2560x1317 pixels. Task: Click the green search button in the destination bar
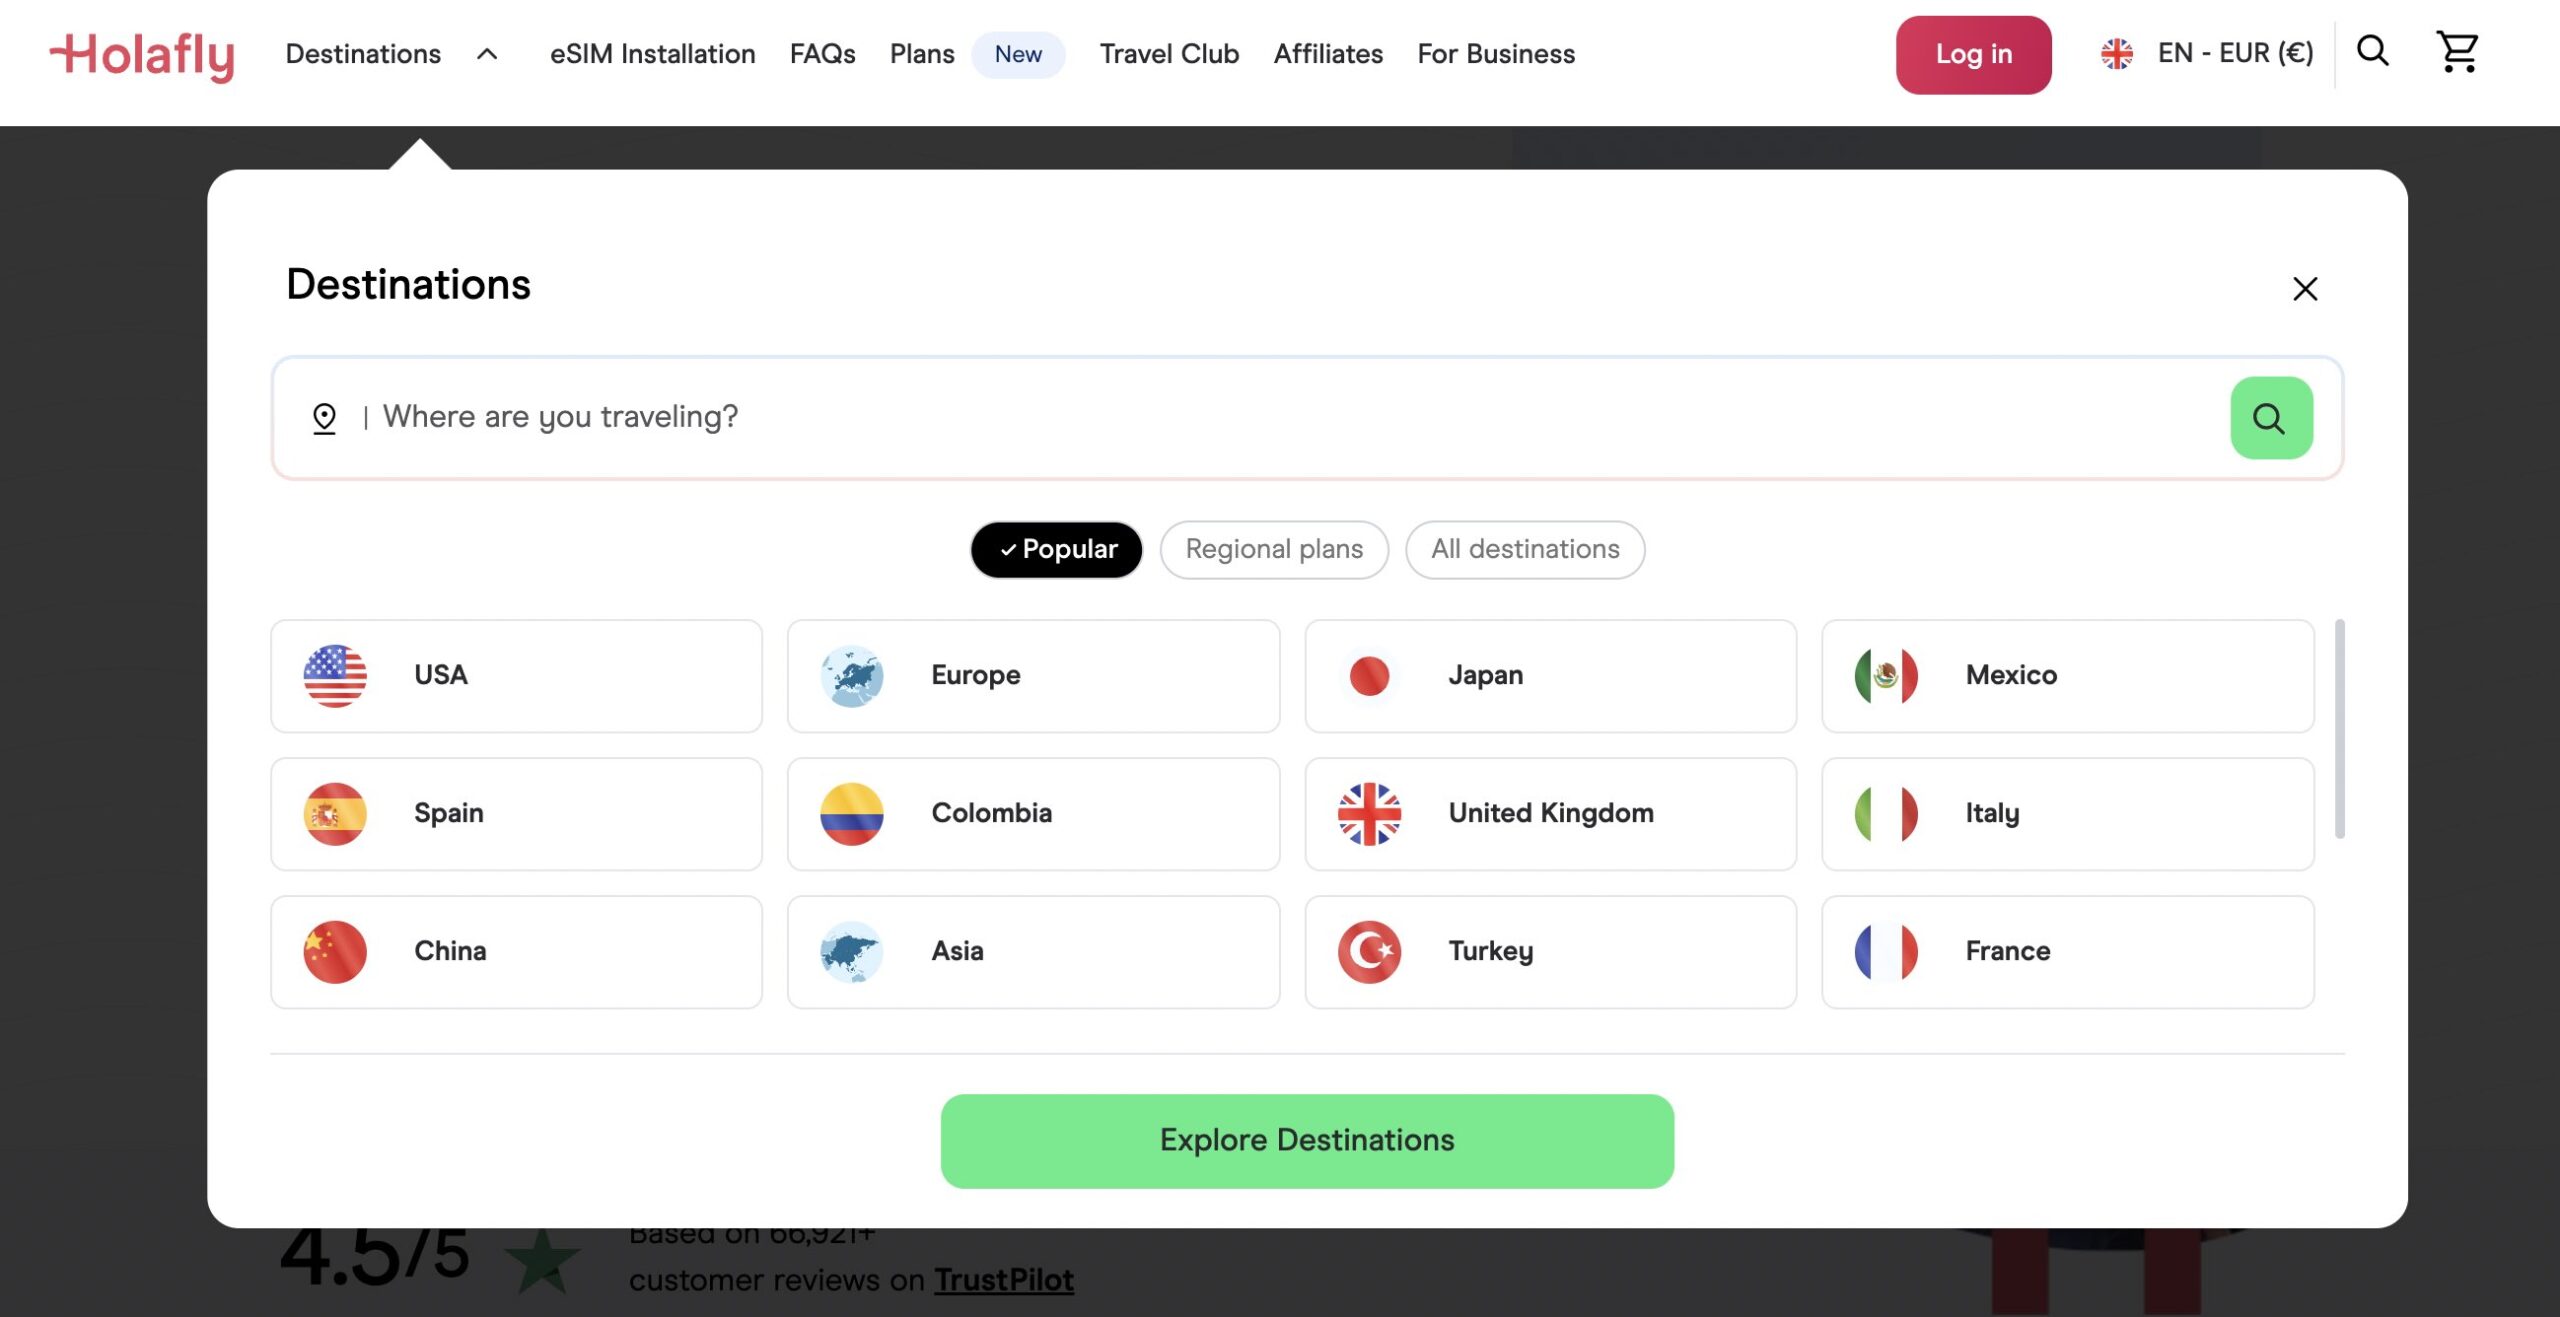coord(2271,417)
